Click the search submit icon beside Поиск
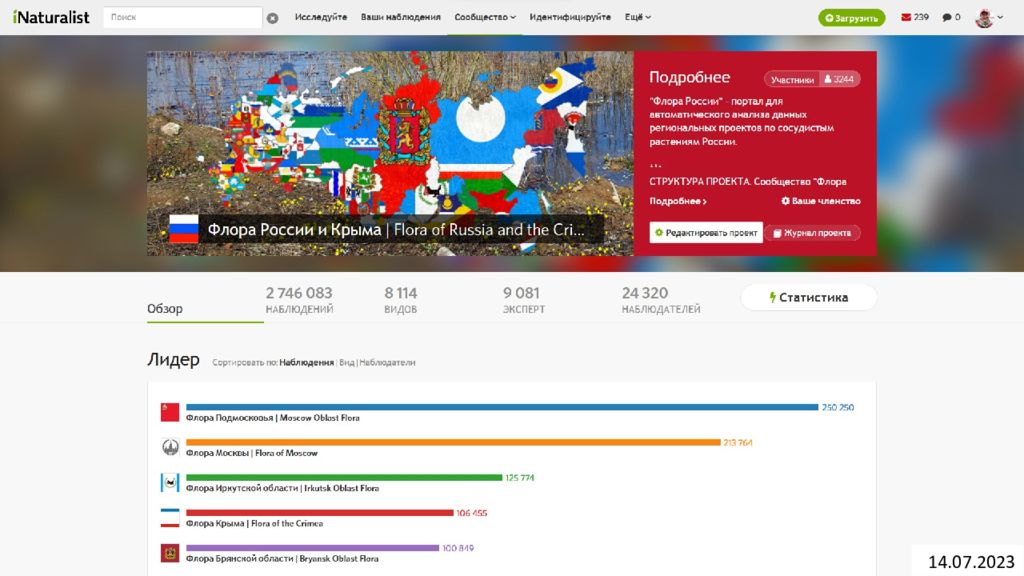This screenshot has height=576, width=1024. click(272, 18)
